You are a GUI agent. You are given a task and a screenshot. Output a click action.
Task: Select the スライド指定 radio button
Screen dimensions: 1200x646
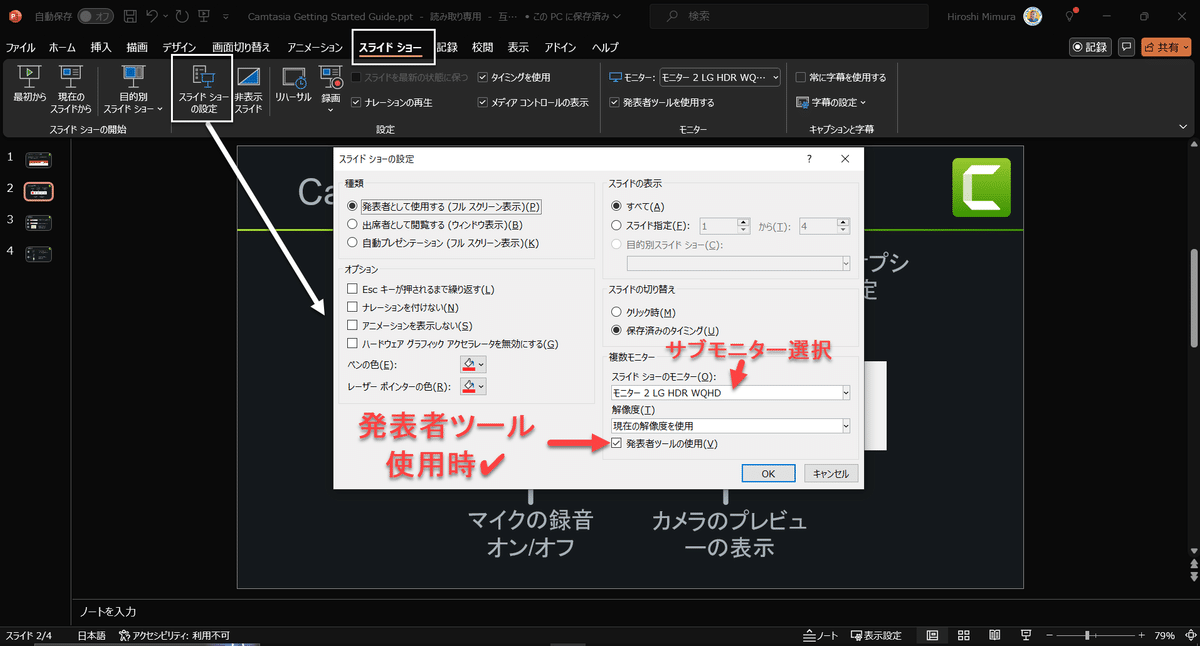tap(617, 226)
